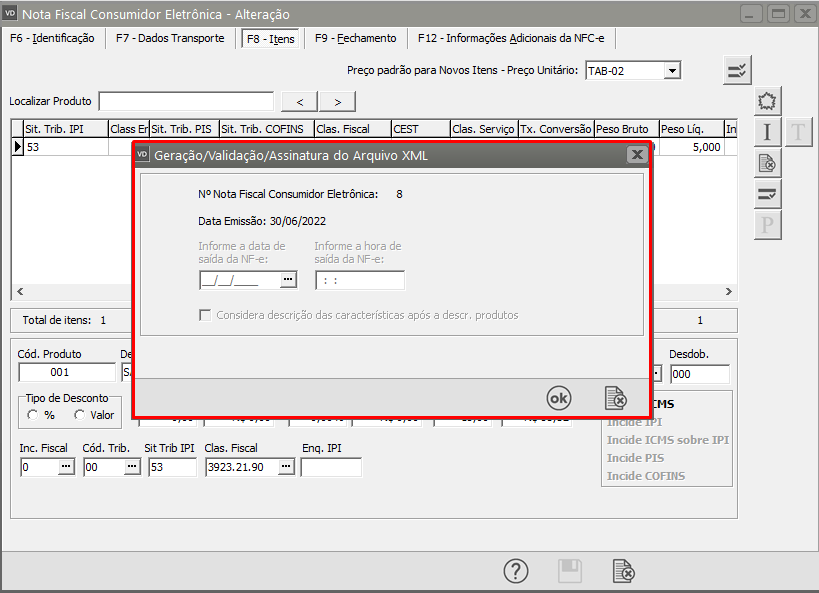
Task: Cancel XML dialog with document-x icon
Action: [x=616, y=399]
